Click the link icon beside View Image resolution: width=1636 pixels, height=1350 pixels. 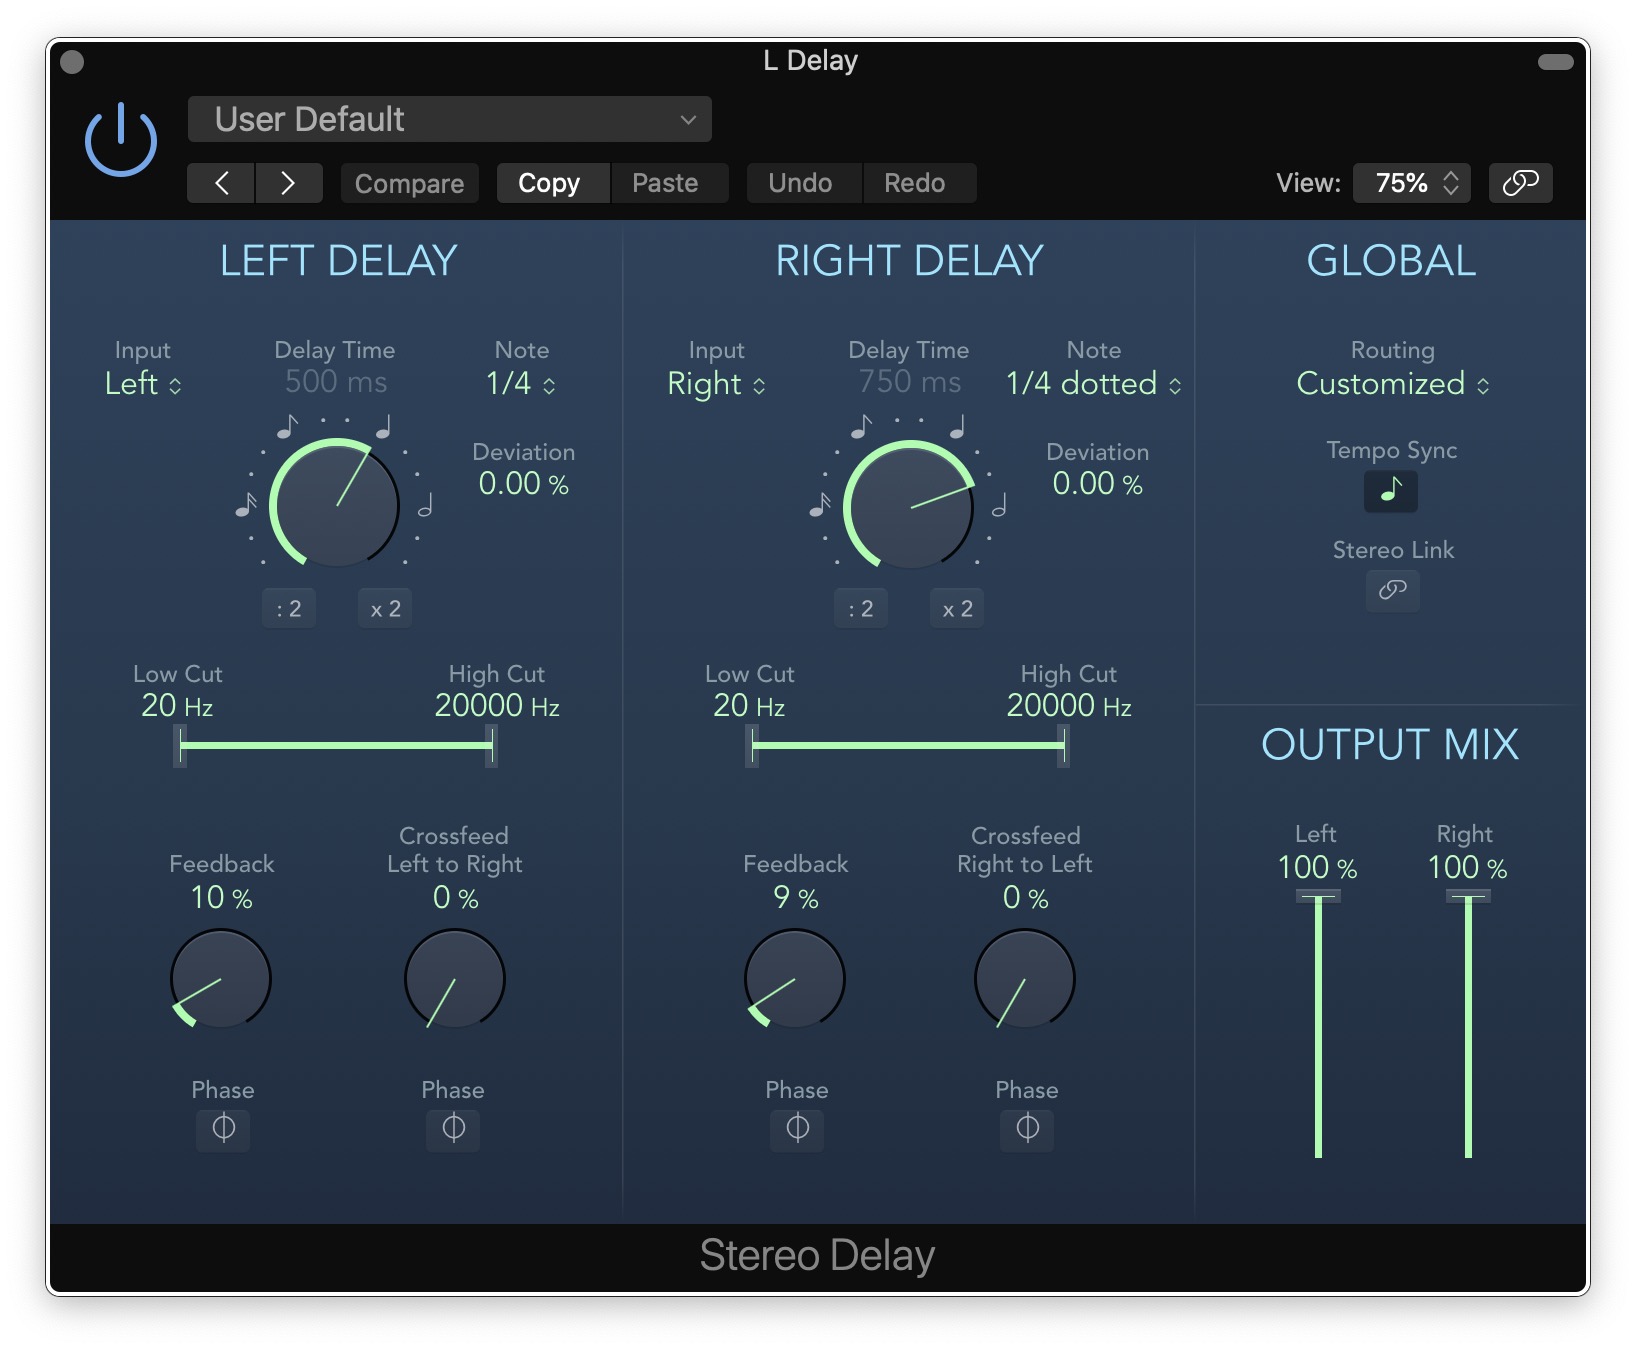tap(1520, 183)
